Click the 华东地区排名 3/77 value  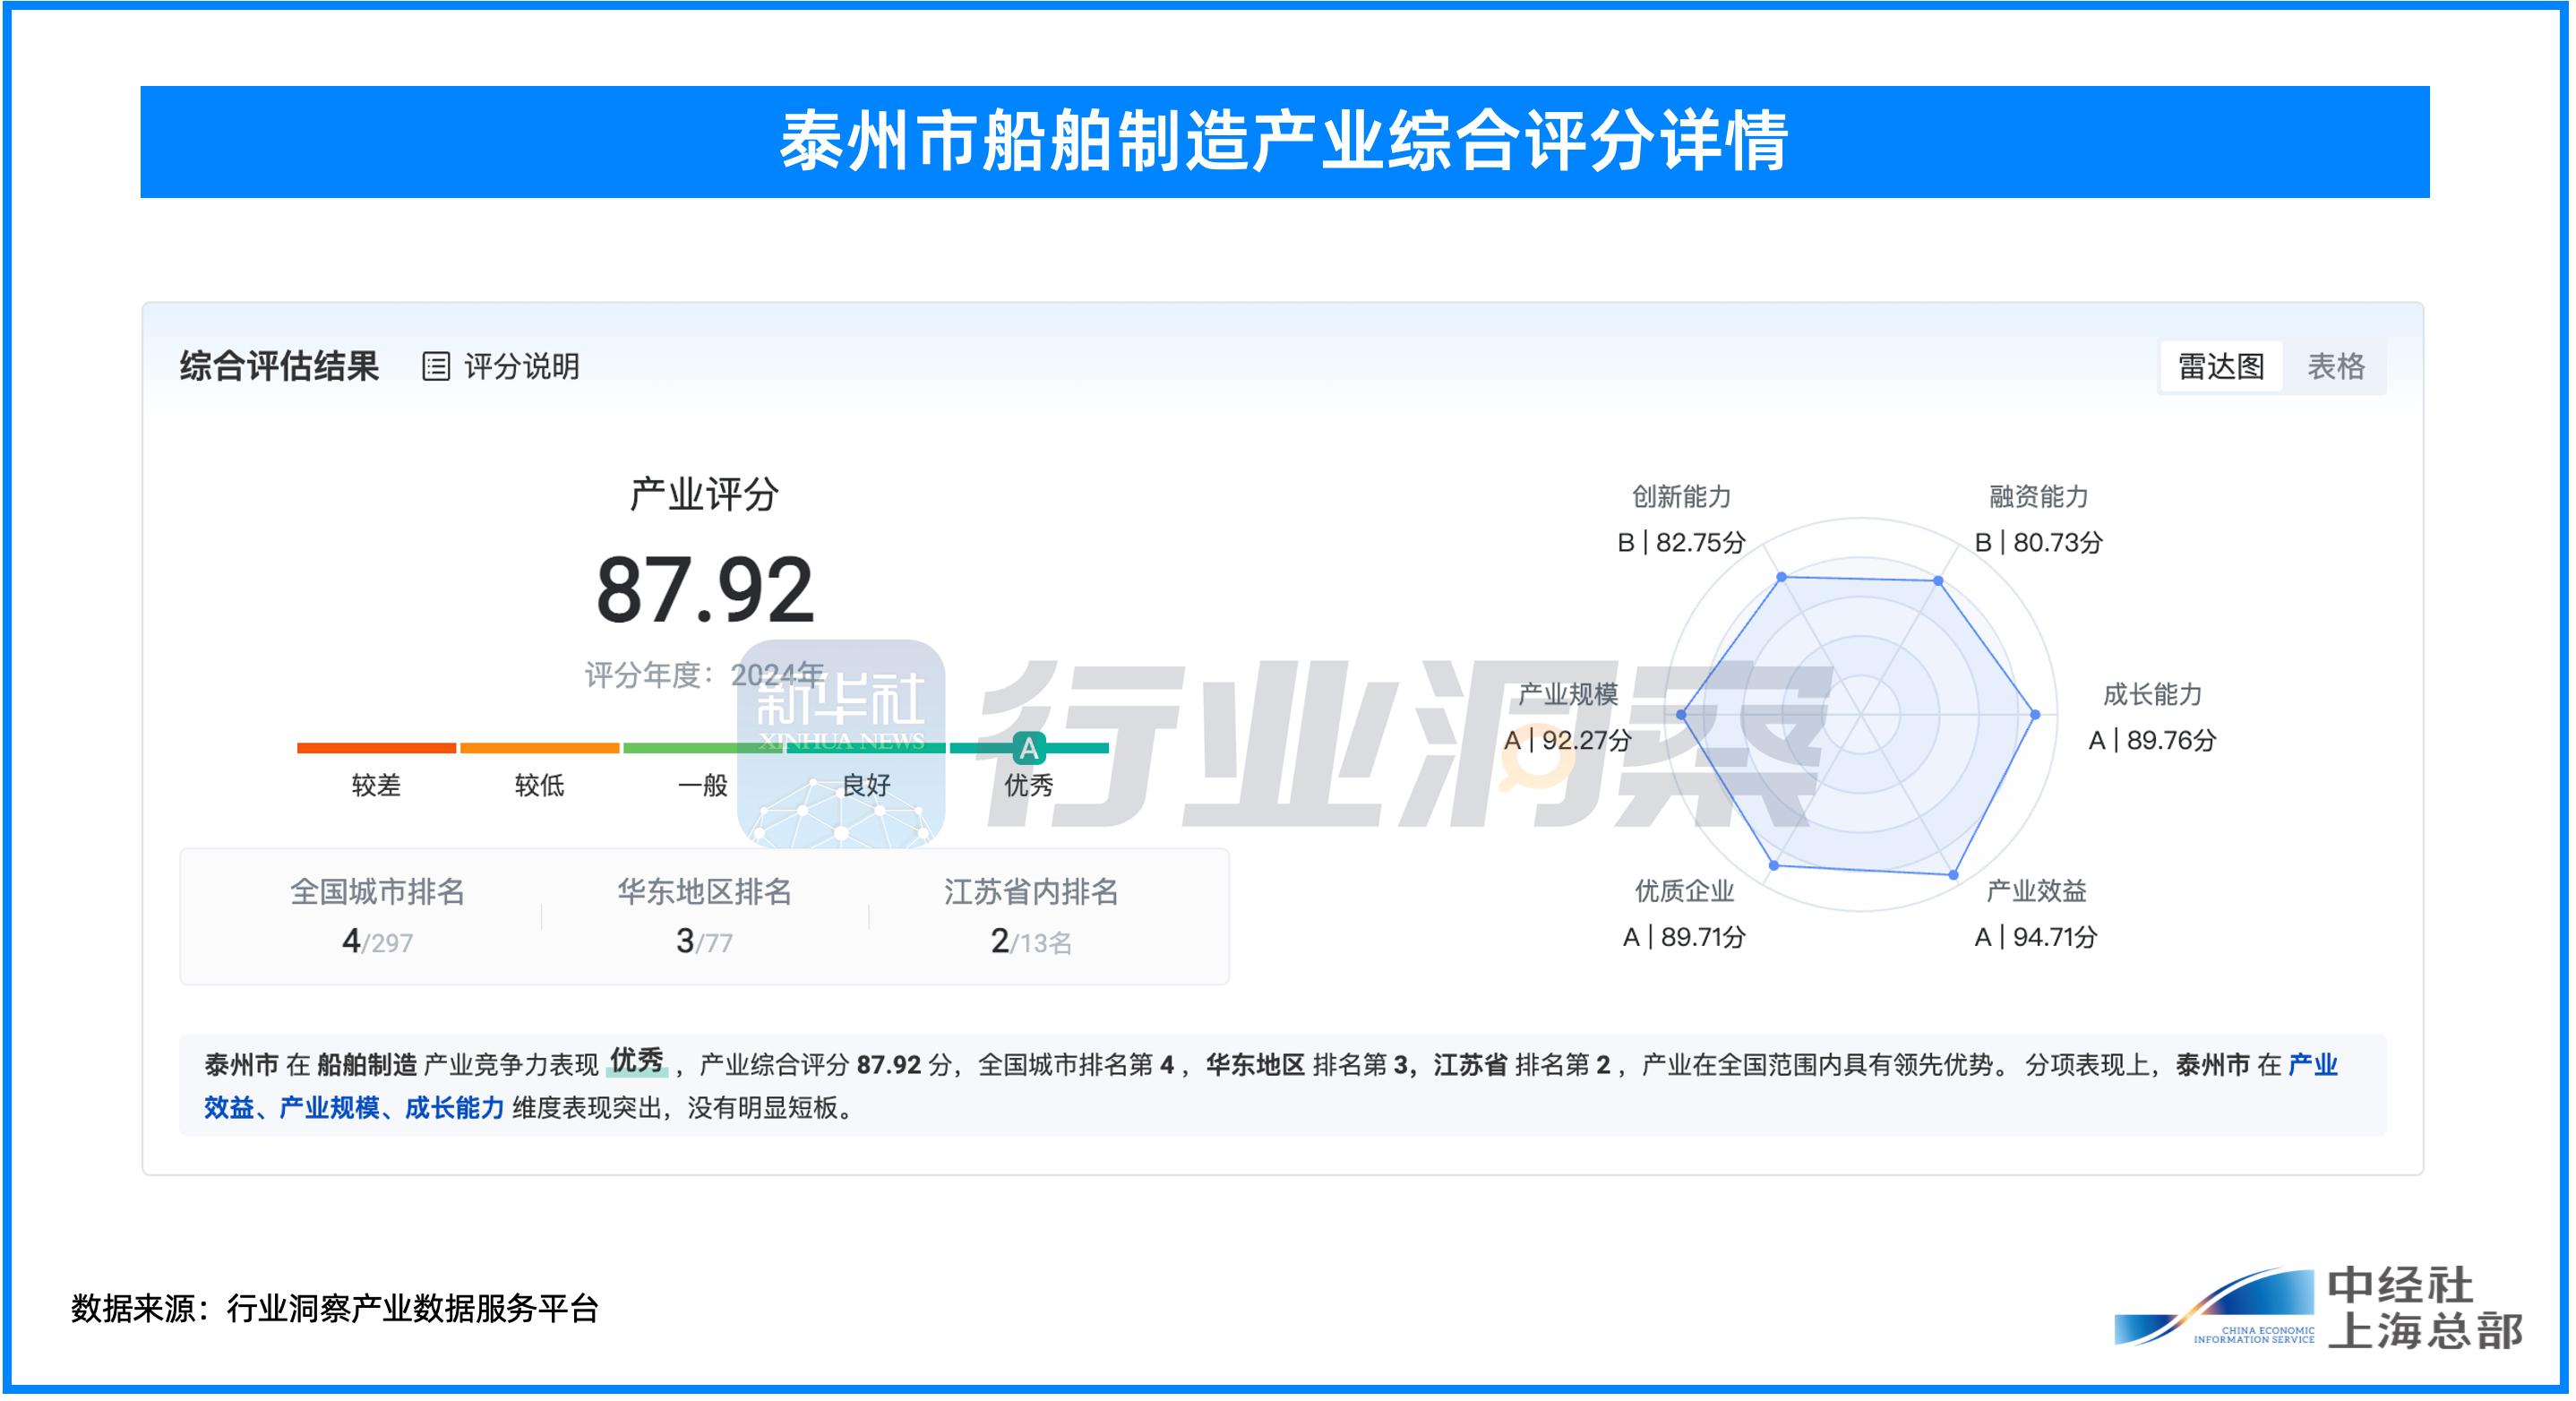pos(704,941)
